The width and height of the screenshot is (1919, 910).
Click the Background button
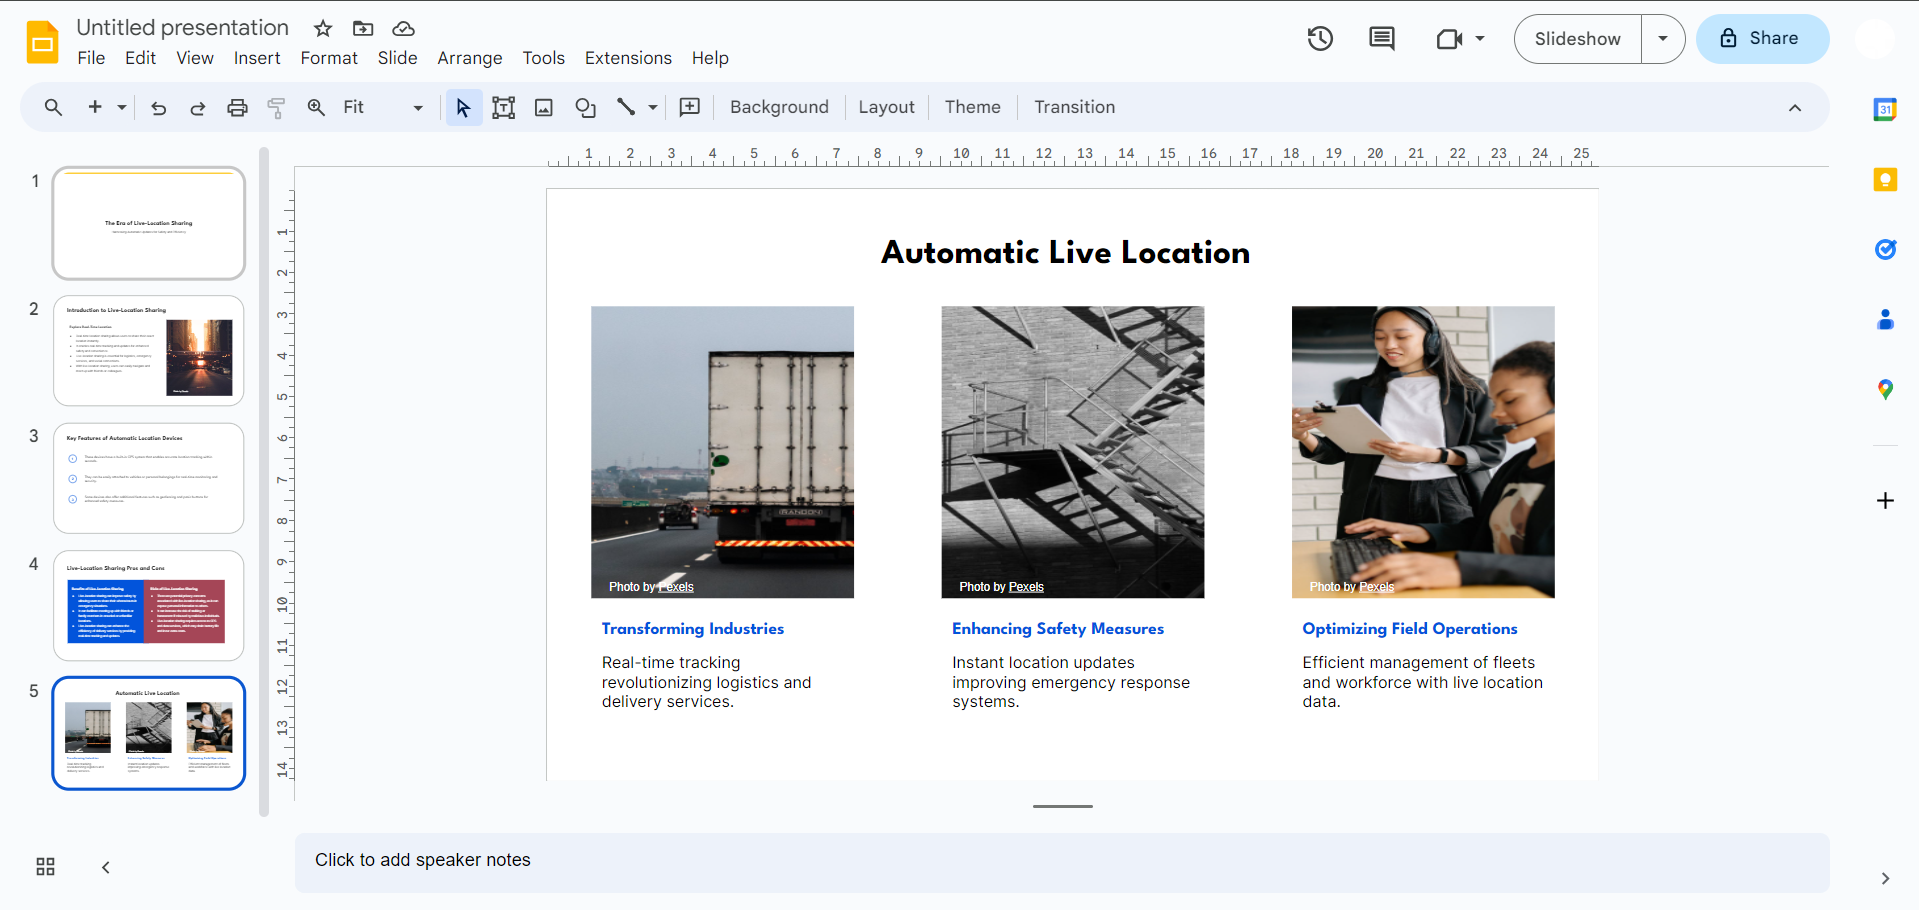tap(779, 107)
